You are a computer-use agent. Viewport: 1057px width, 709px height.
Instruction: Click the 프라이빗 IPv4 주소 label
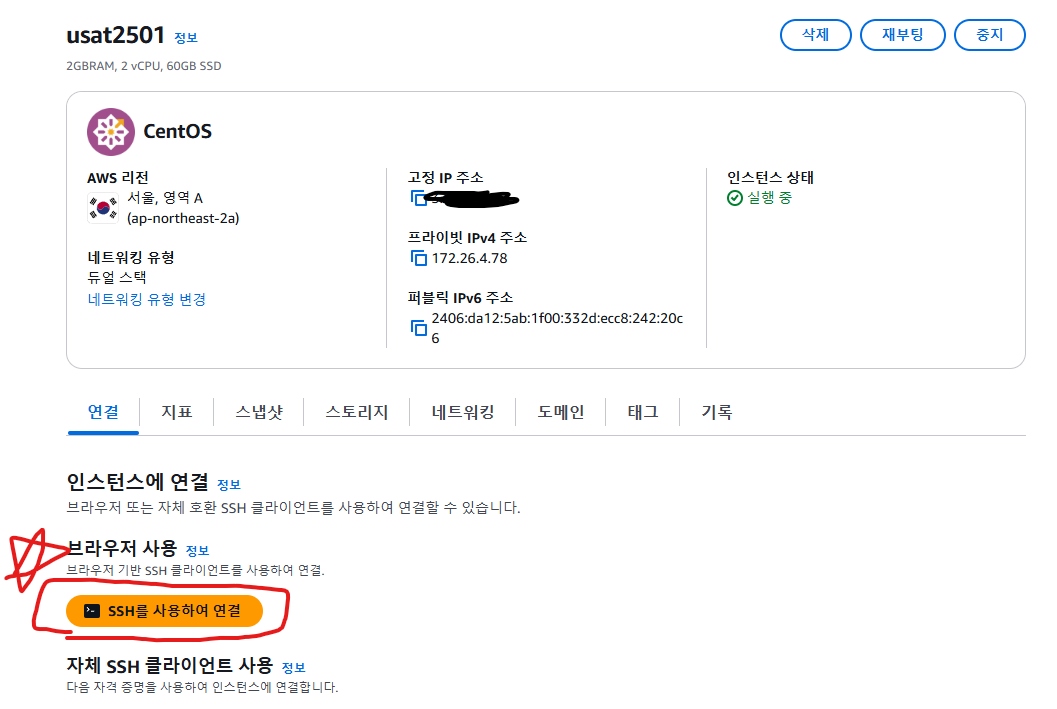467,238
